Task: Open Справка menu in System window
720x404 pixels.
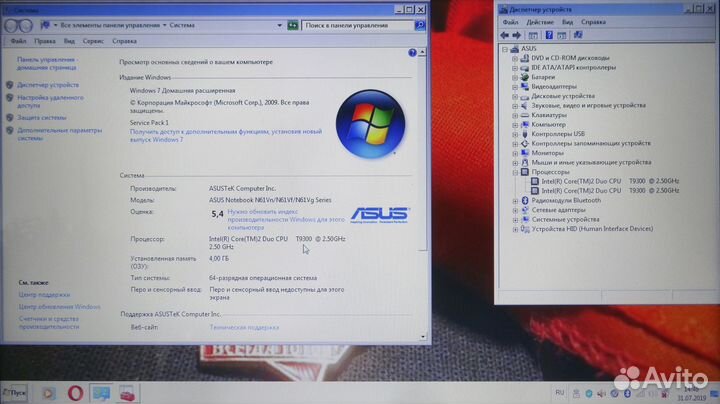Action: (x=124, y=41)
